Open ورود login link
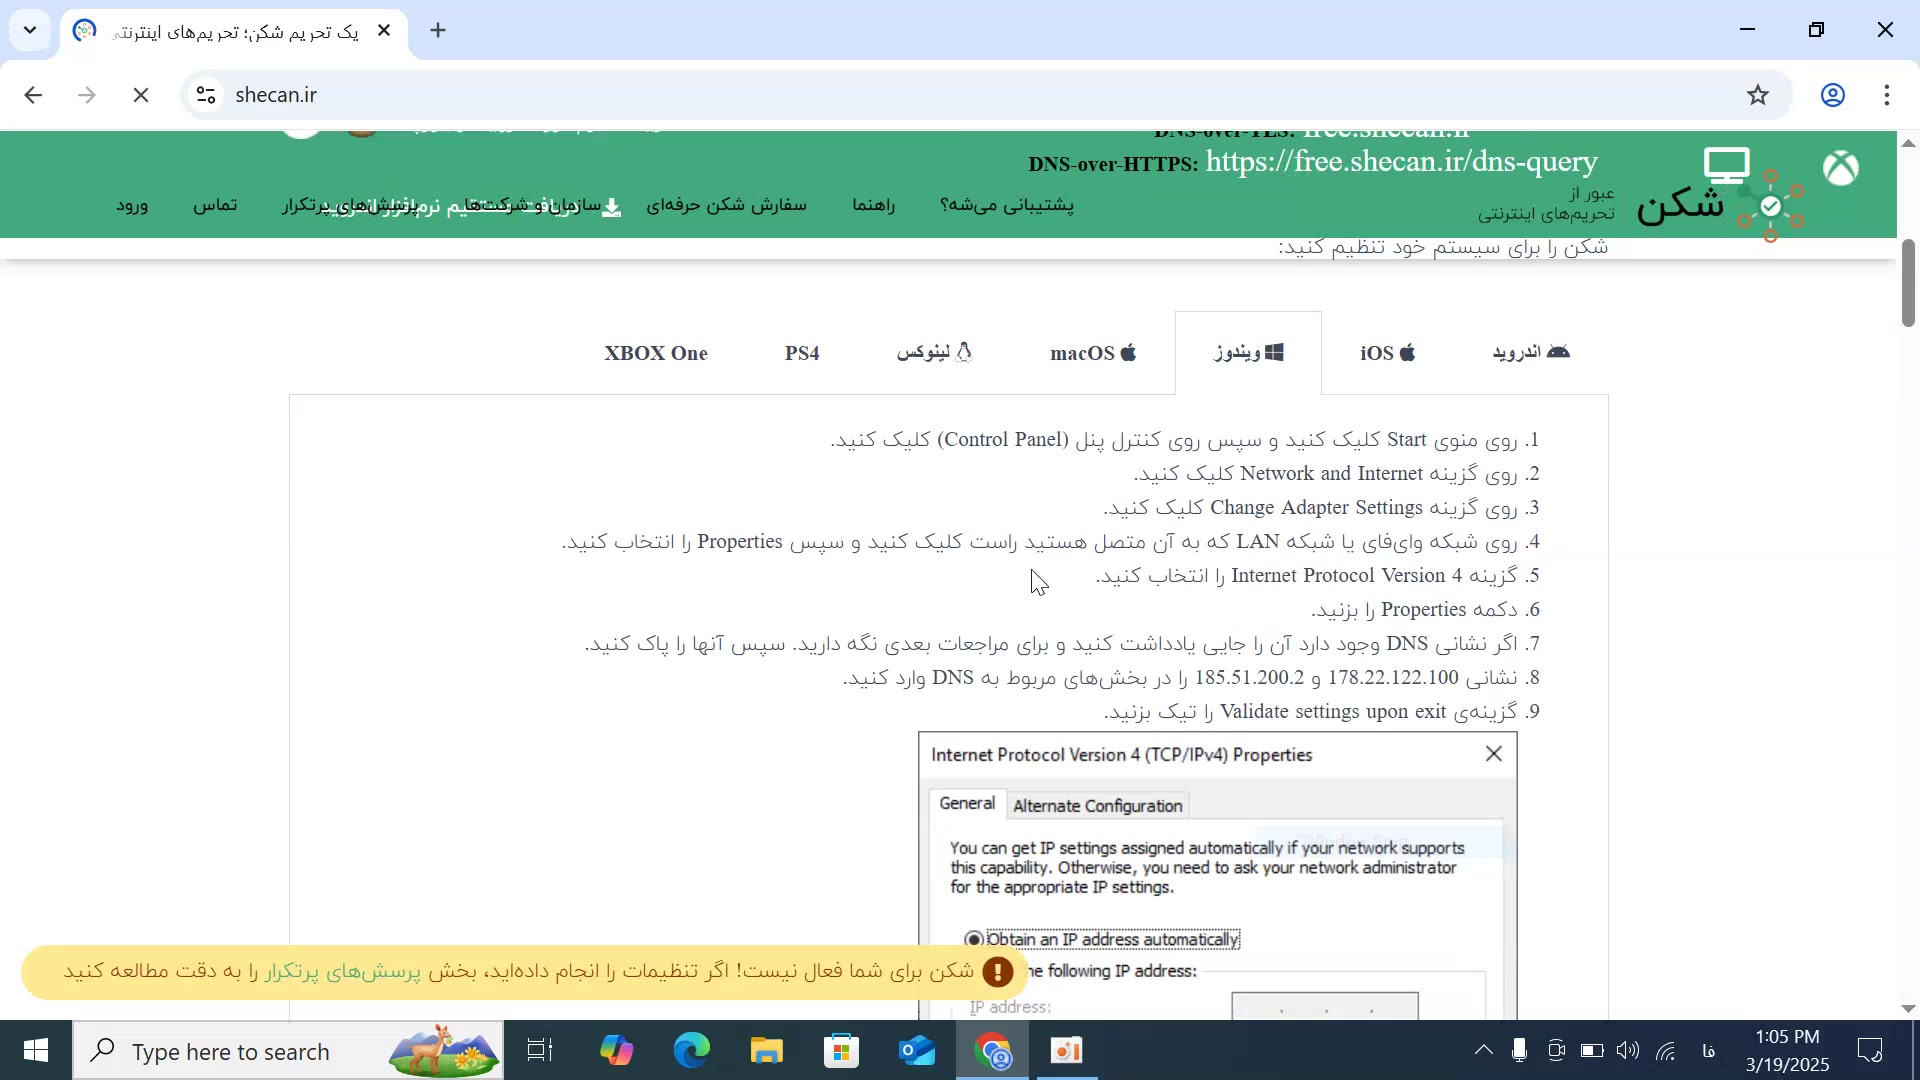The height and width of the screenshot is (1080, 1920). point(132,205)
